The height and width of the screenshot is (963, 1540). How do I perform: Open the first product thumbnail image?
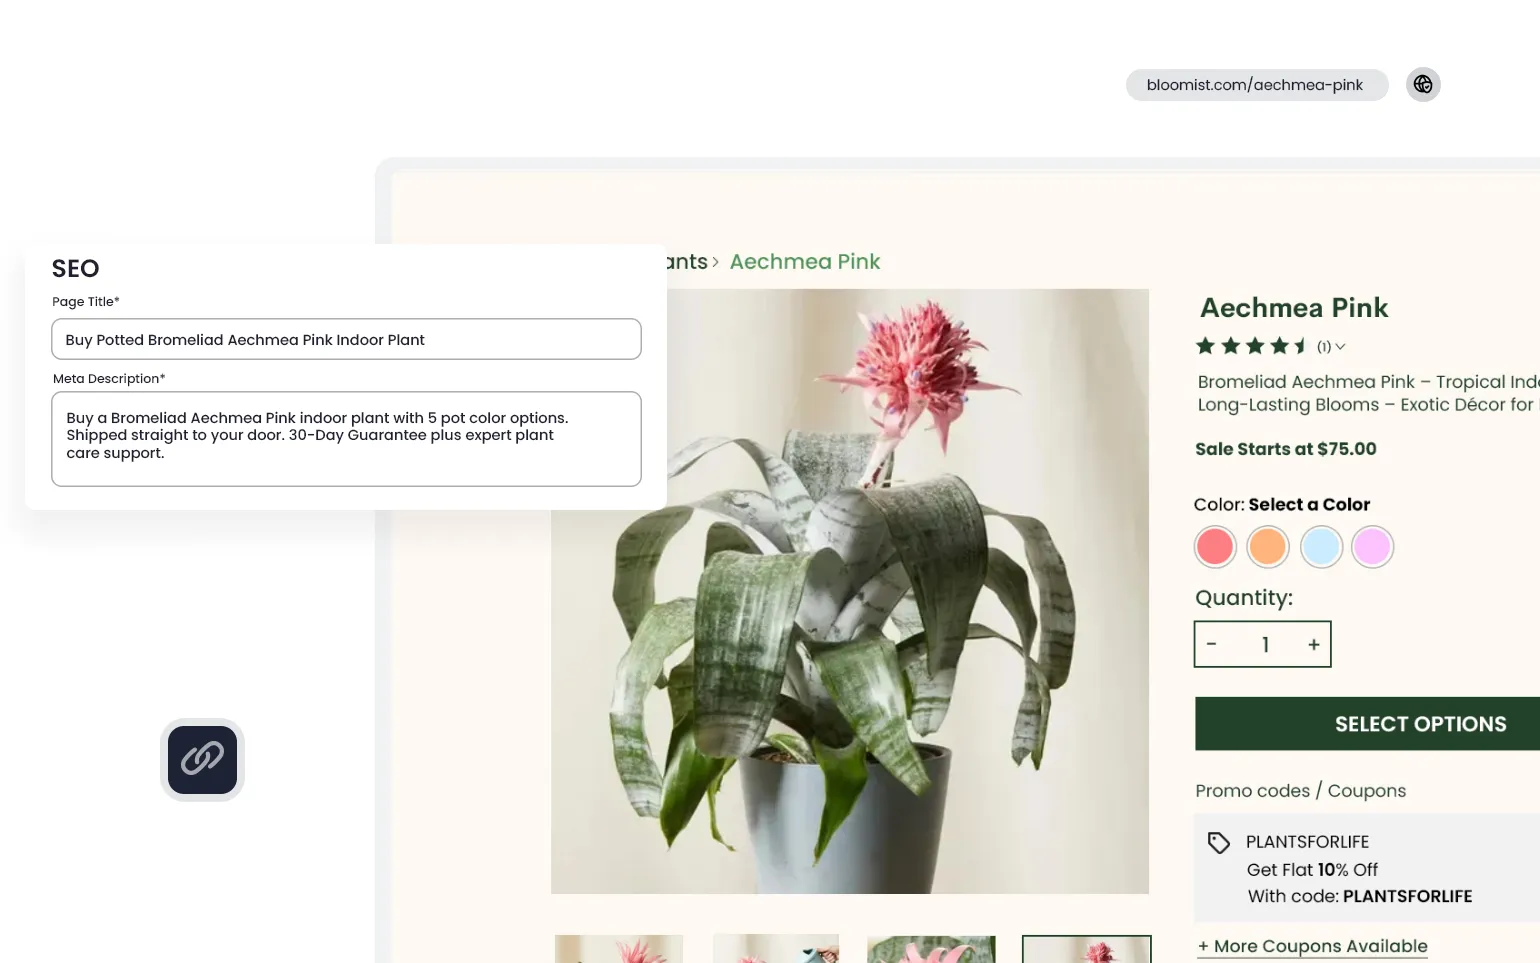click(x=619, y=949)
